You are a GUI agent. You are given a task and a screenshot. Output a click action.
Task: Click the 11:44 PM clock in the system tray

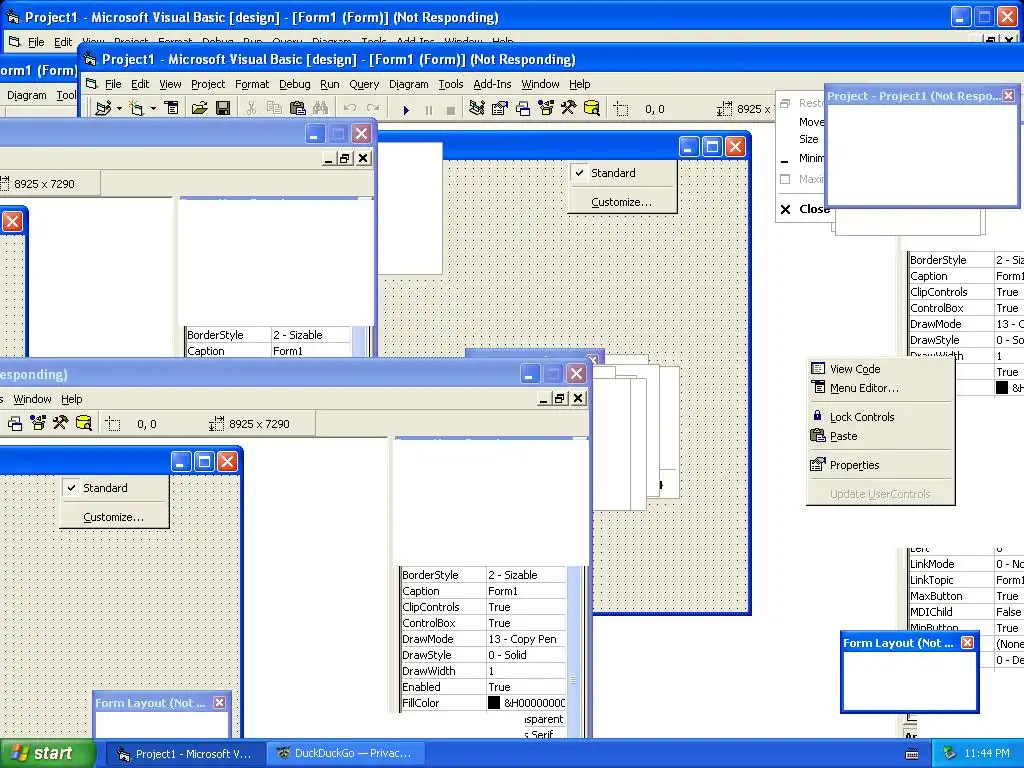[987, 754]
